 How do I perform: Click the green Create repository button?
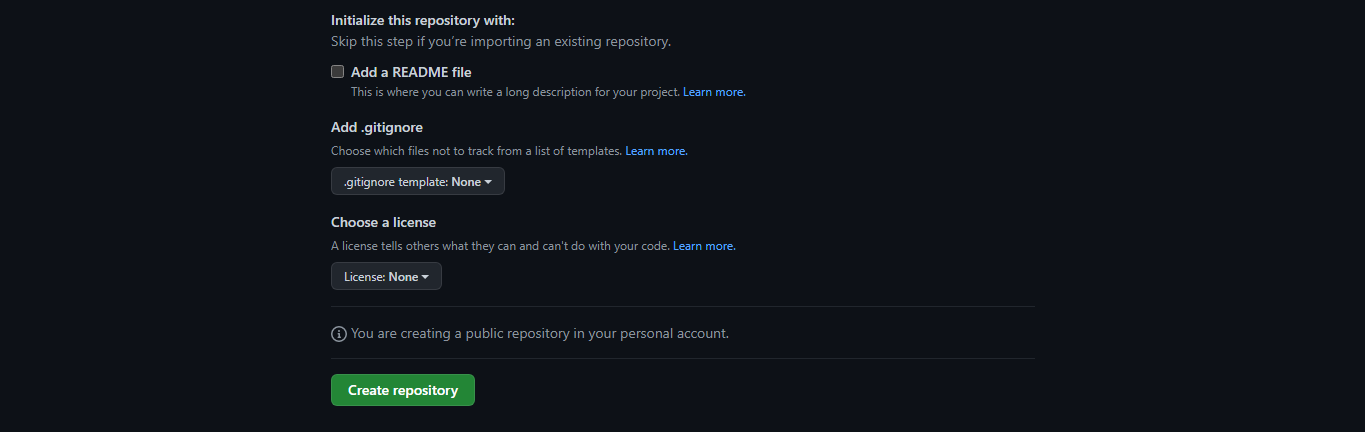403,390
